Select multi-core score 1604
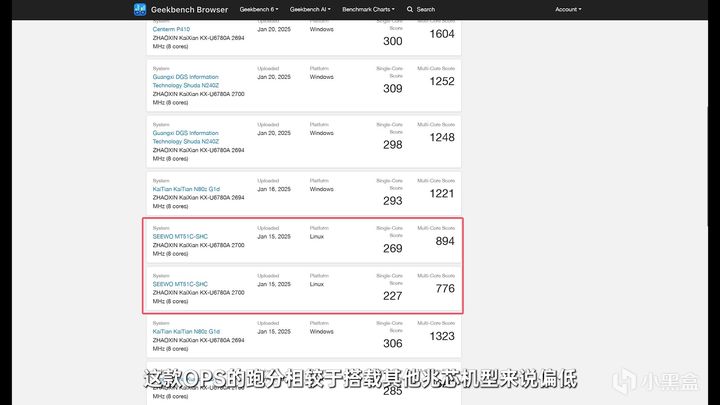Image resolution: width=720 pixels, height=405 pixels. (x=442, y=34)
